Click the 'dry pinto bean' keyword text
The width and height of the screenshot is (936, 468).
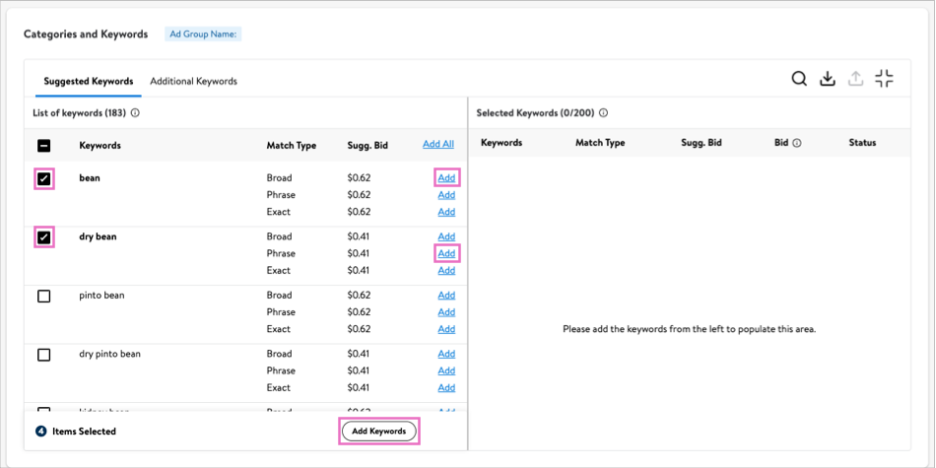coord(110,354)
